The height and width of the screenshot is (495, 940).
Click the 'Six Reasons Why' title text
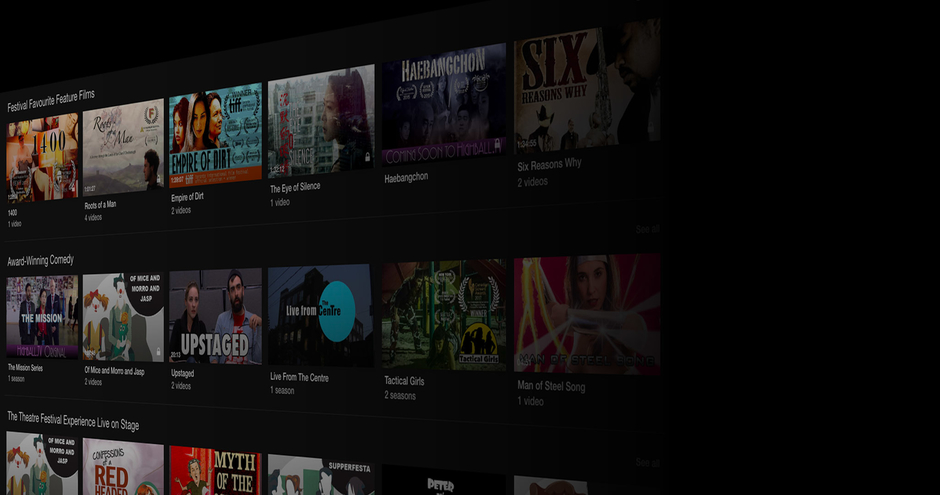(549, 164)
